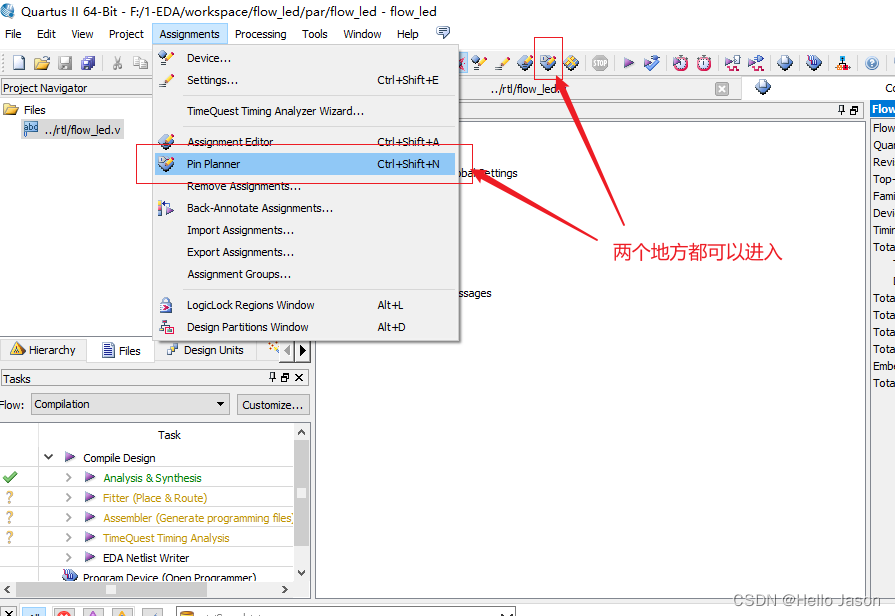
Task: Collapse the Compile Design task group
Action: (x=49, y=457)
